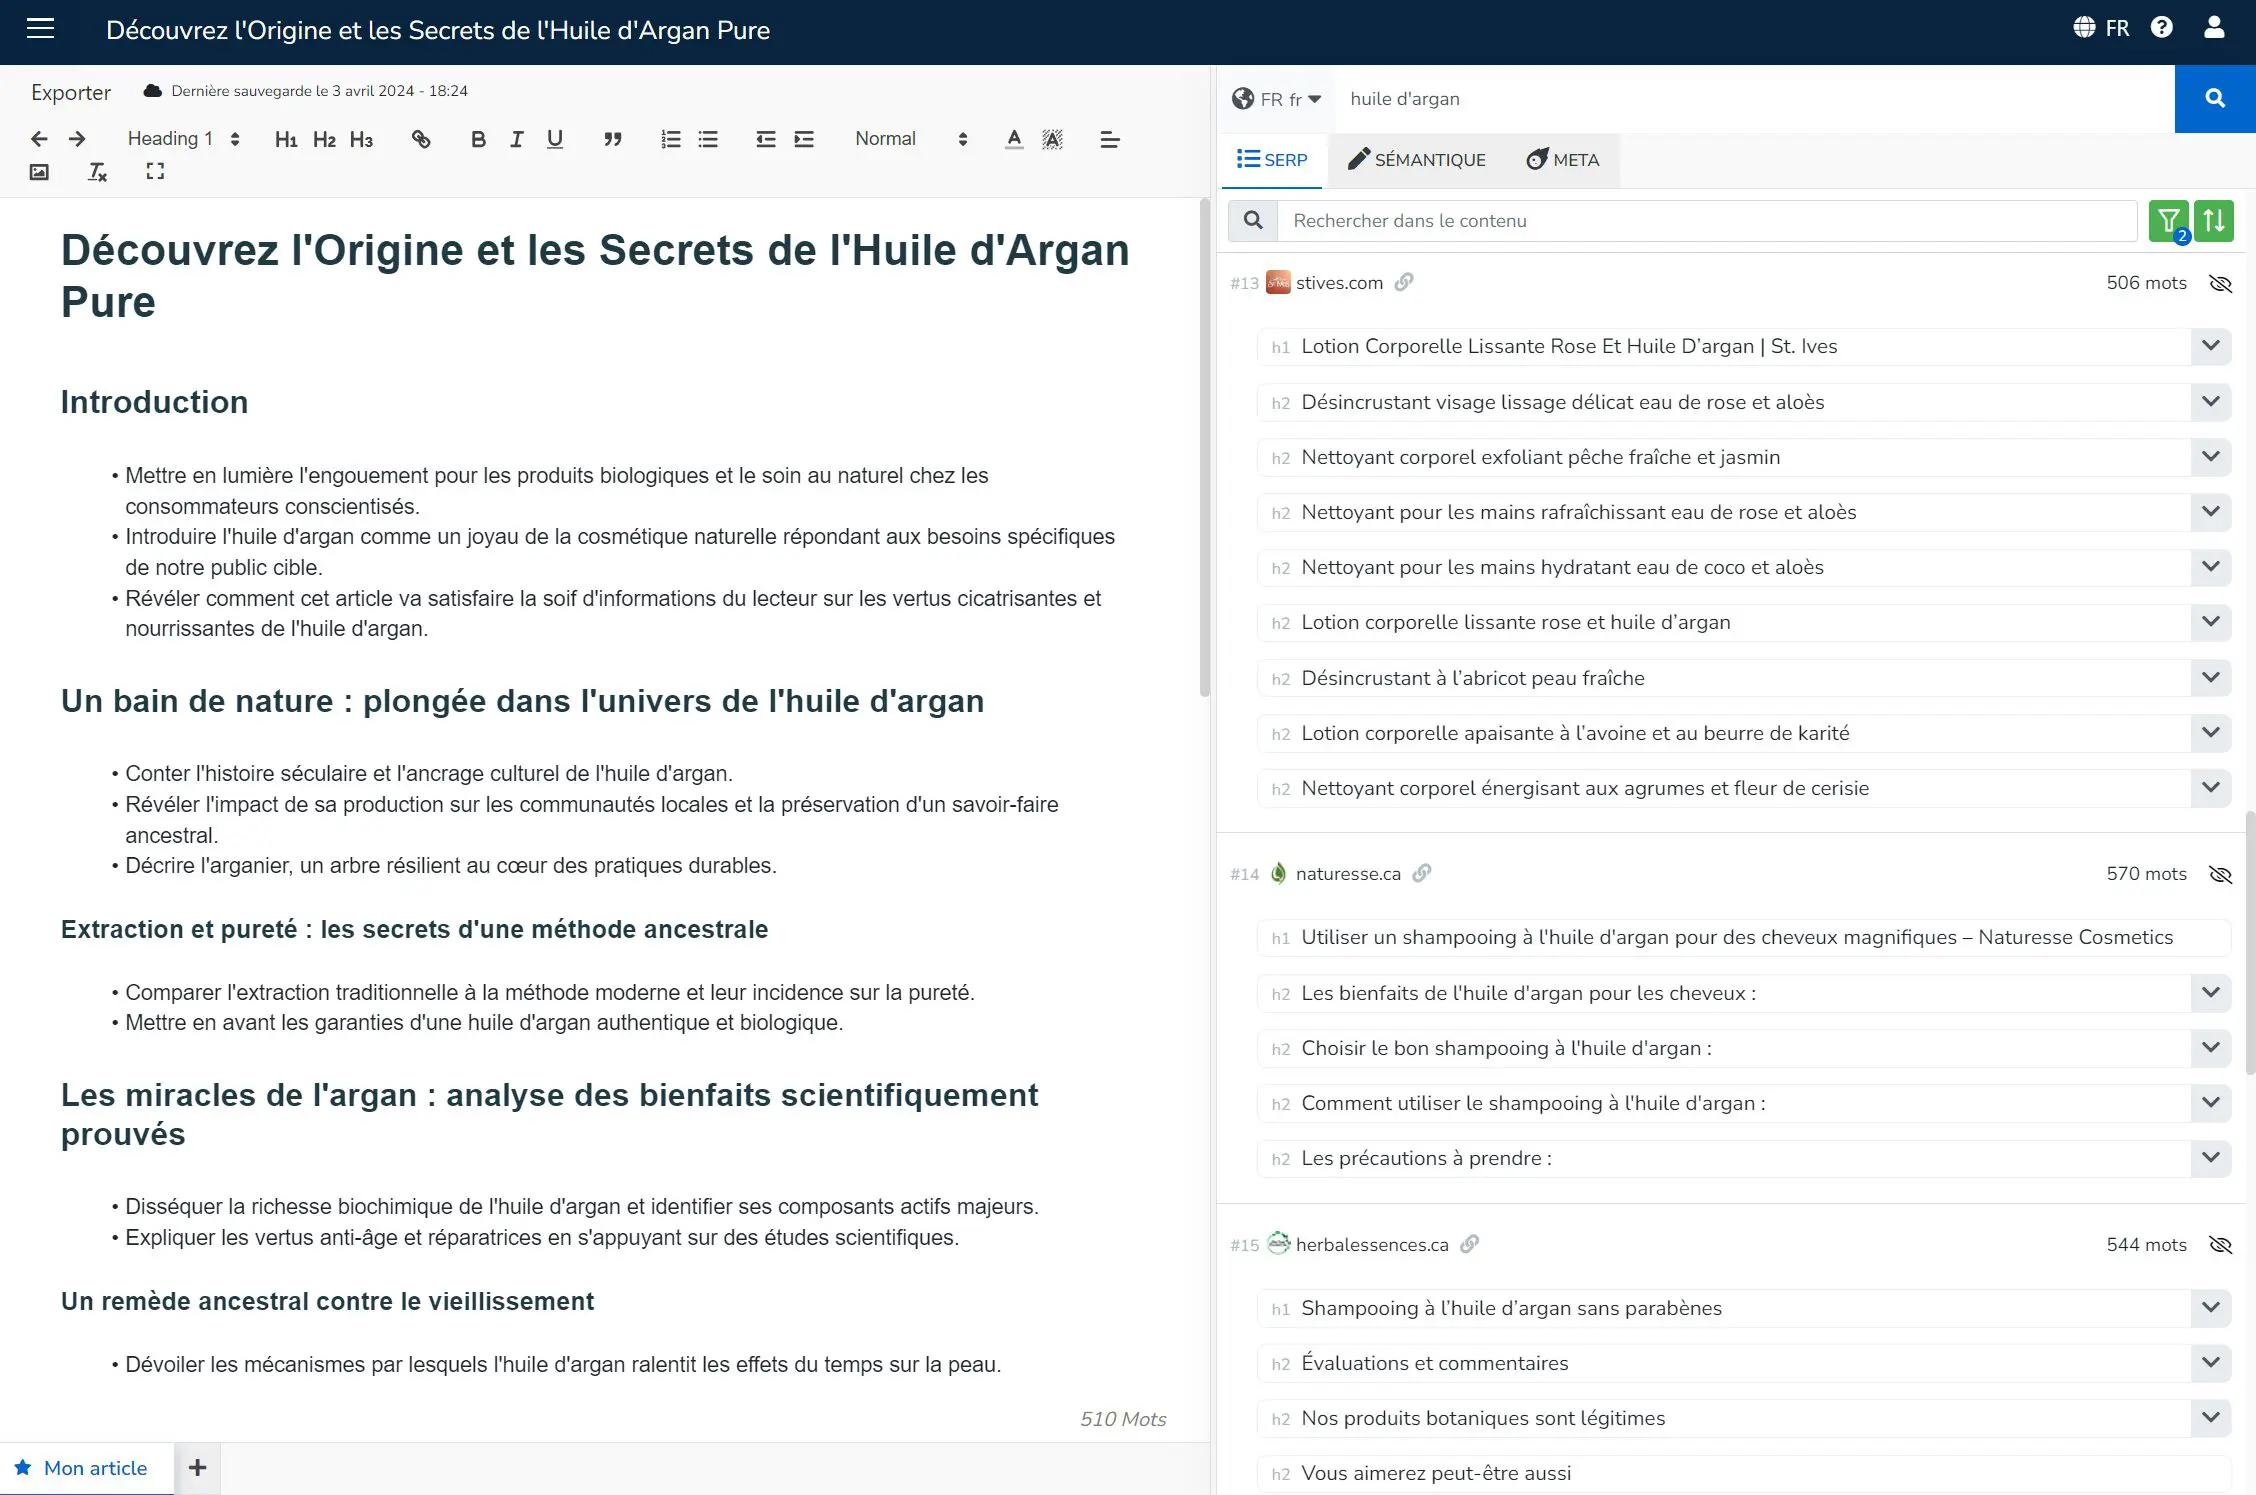Click the undo arrow in editor toolbar
2256x1495 pixels.
click(x=39, y=139)
